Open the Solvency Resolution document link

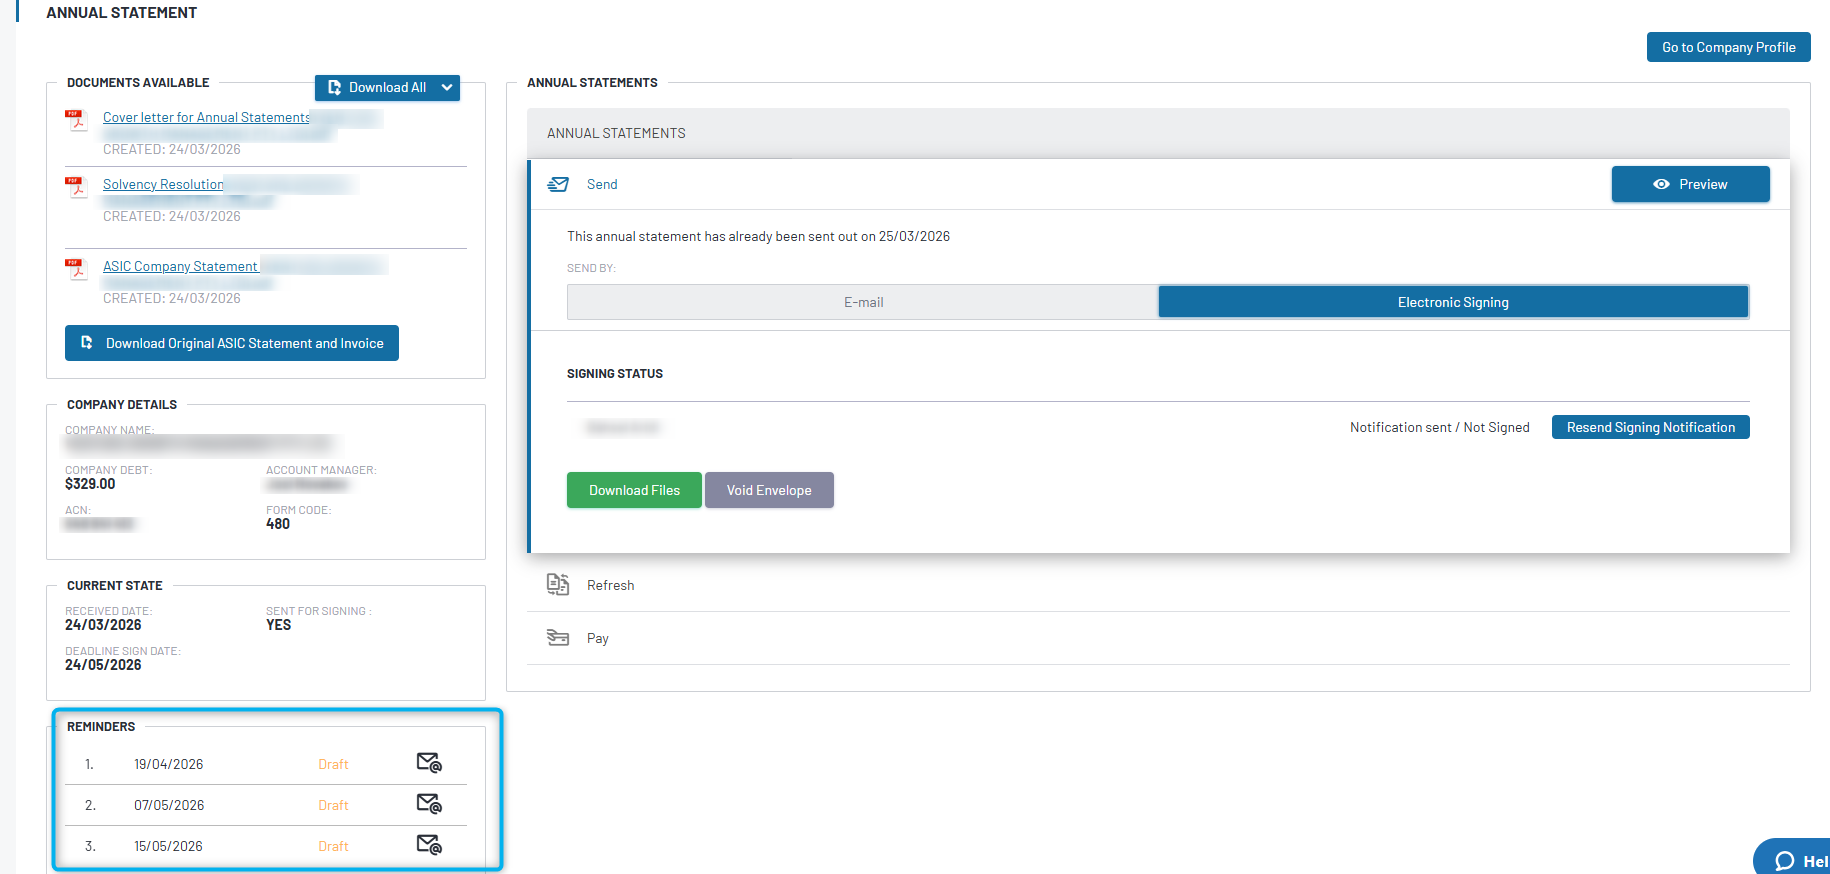(x=163, y=185)
